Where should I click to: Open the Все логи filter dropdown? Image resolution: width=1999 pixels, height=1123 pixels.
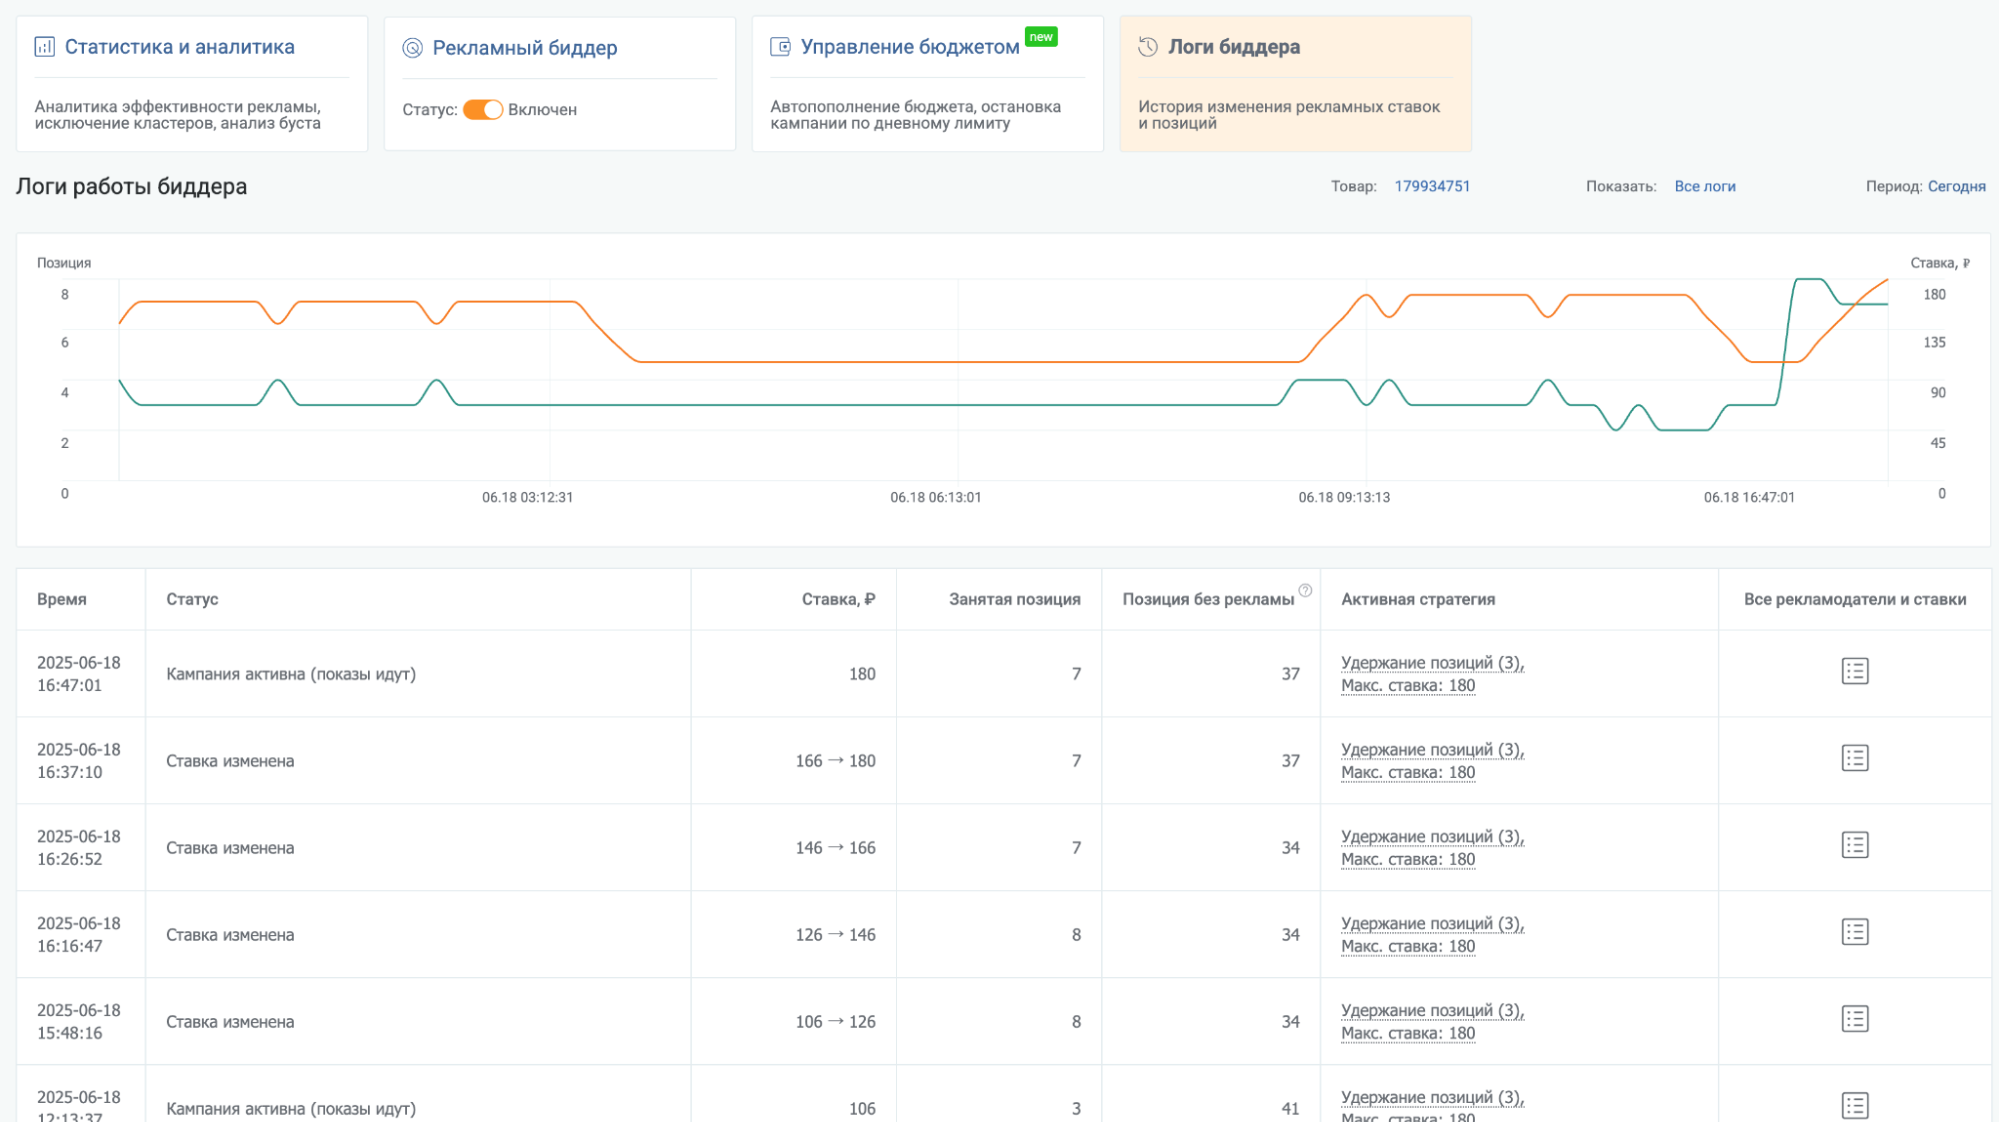pos(1705,186)
